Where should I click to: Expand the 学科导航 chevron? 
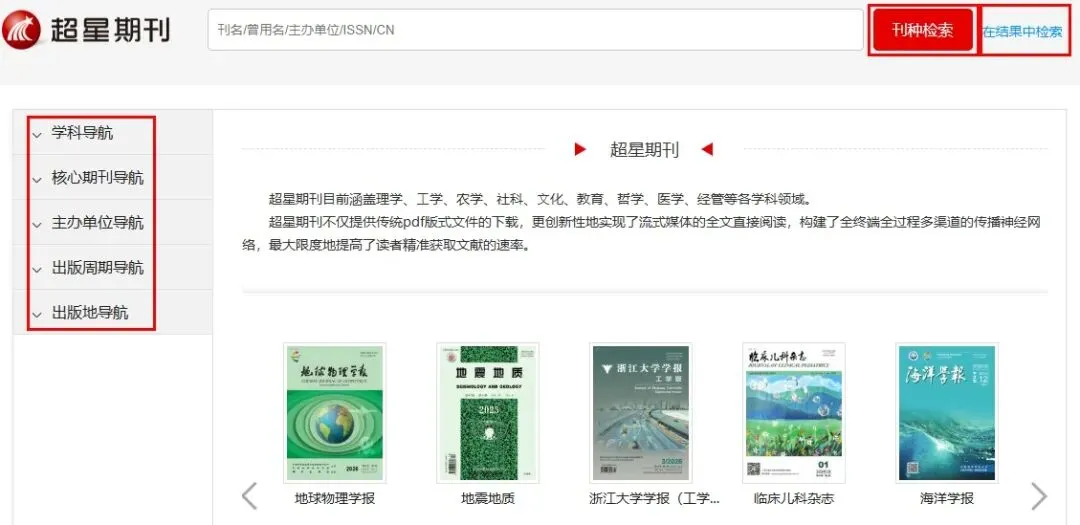click(37, 136)
